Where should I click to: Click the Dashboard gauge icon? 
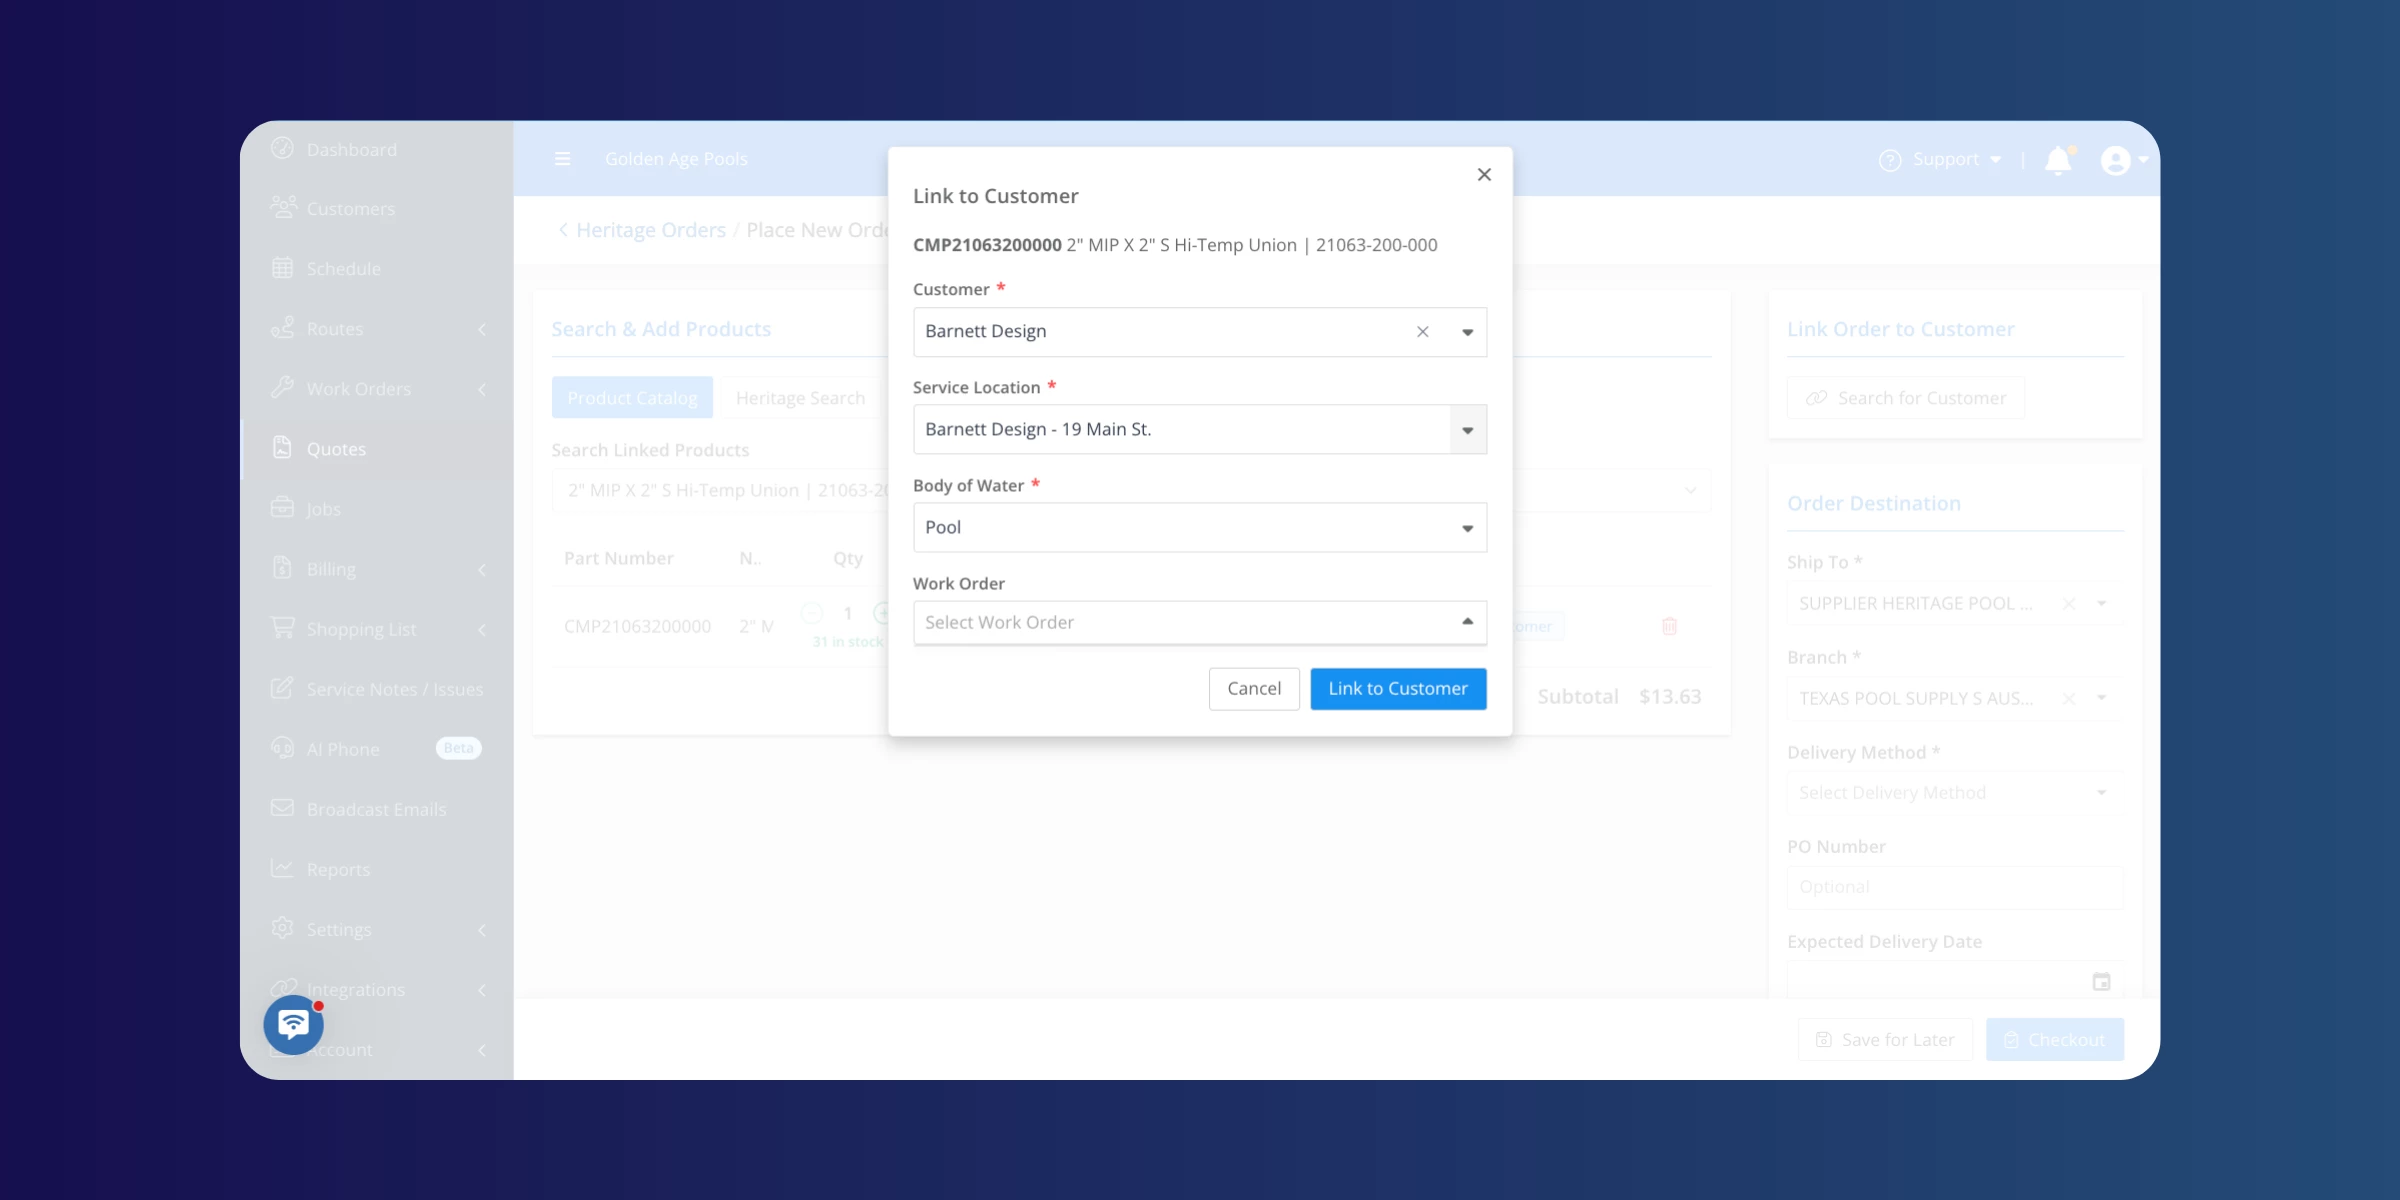coord(282,148)
